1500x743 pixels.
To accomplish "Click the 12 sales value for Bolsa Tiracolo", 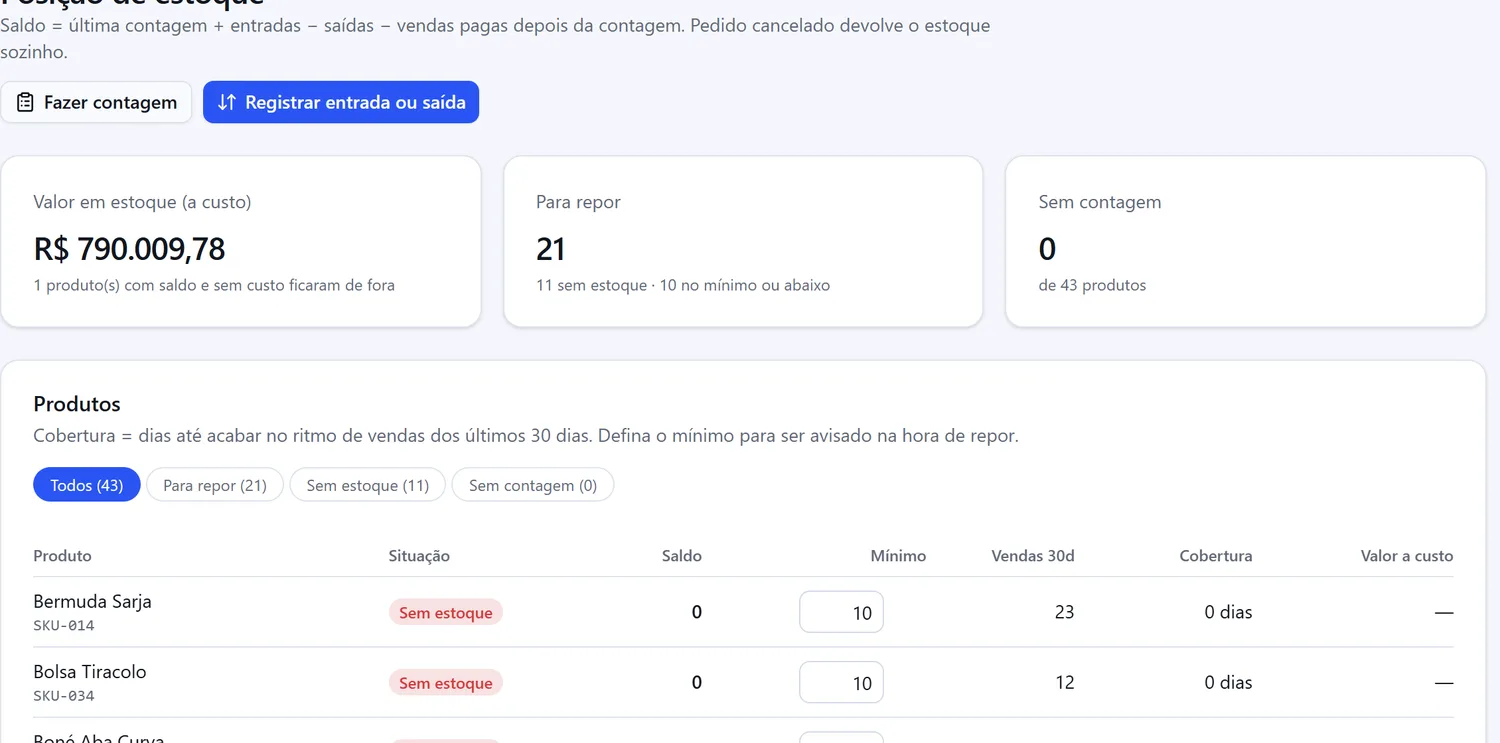I will [x=1064, y=683].
